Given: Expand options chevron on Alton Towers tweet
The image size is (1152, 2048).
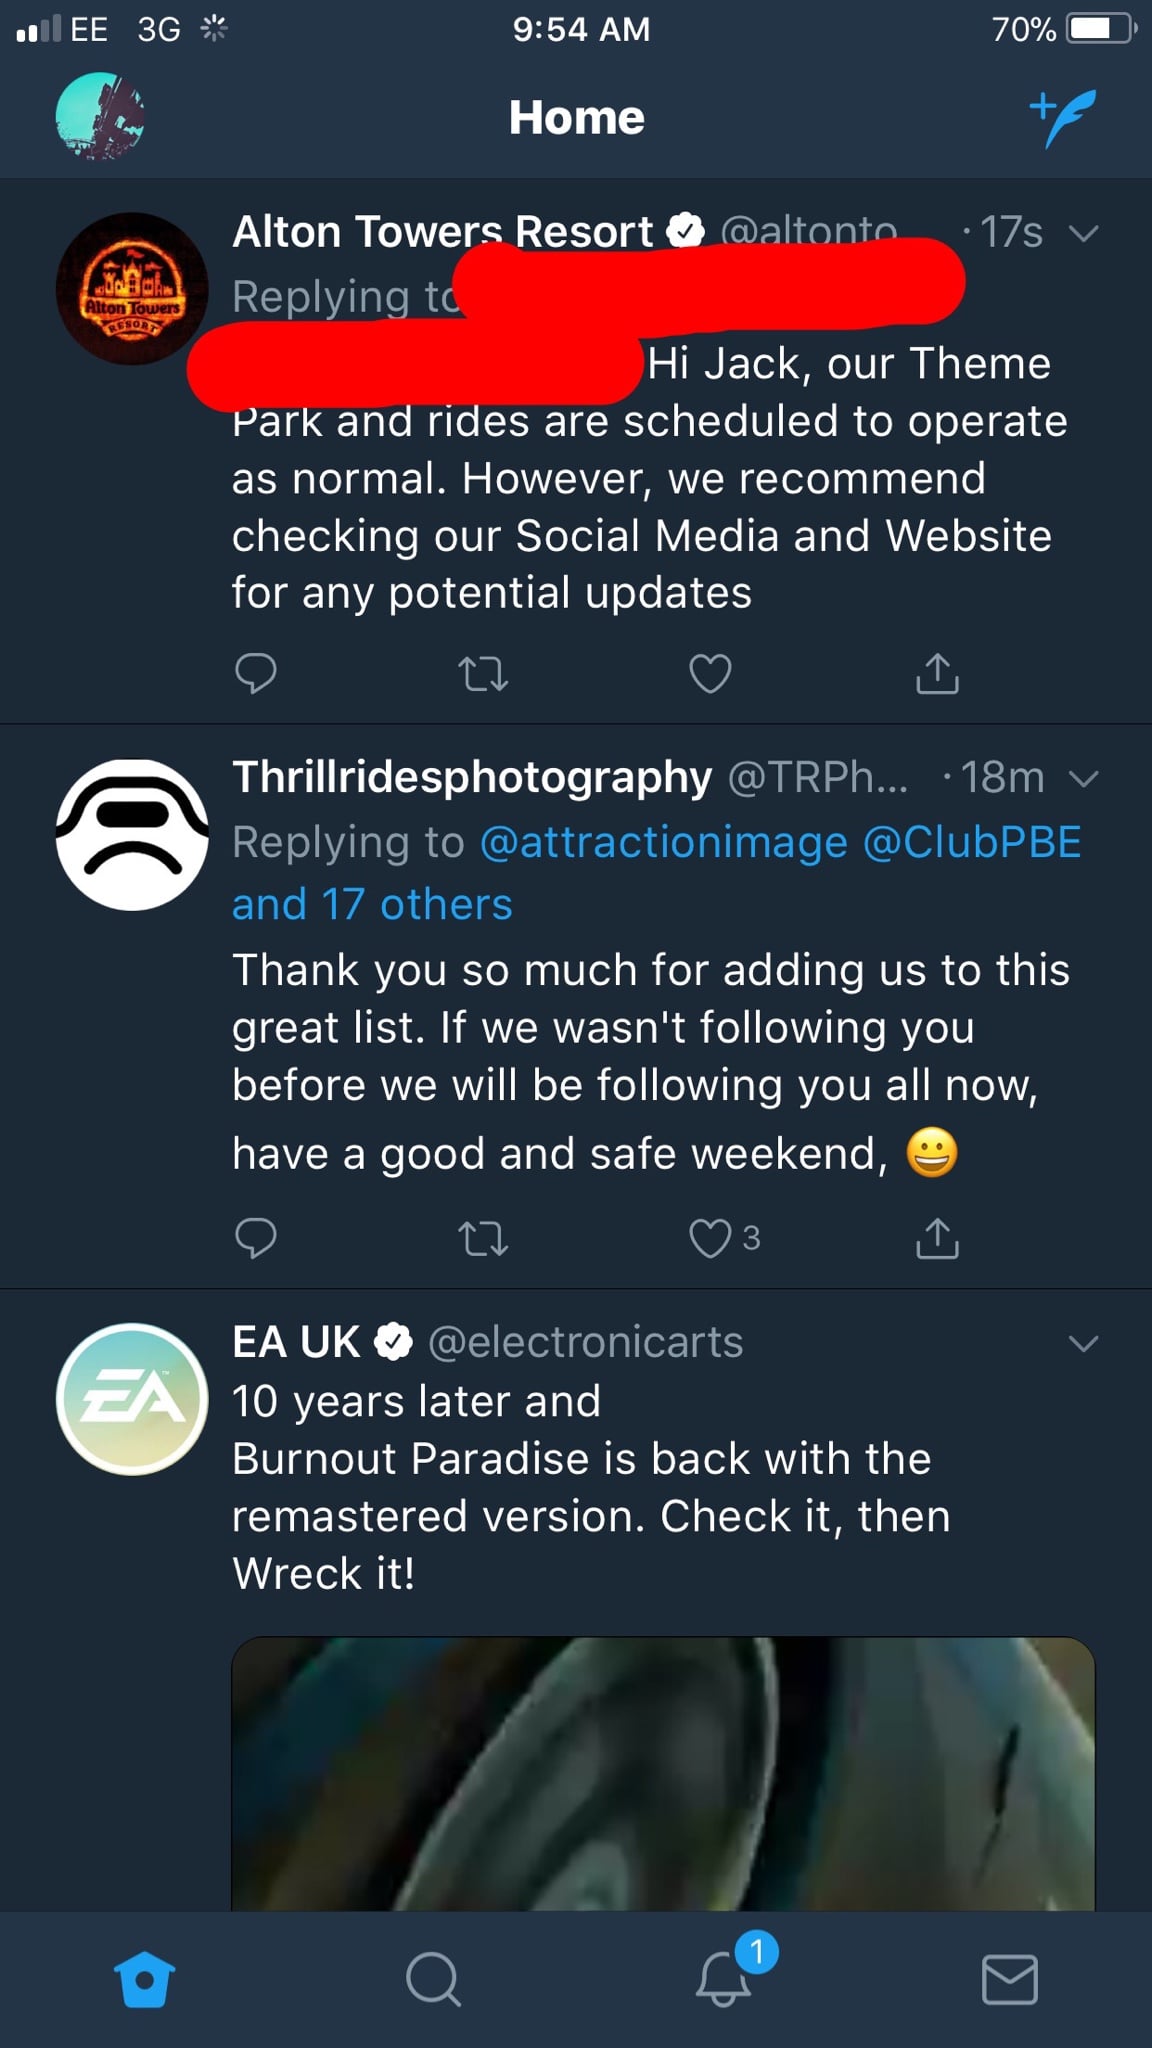Looking at the screenshot, I should (x=1083, y=234).
